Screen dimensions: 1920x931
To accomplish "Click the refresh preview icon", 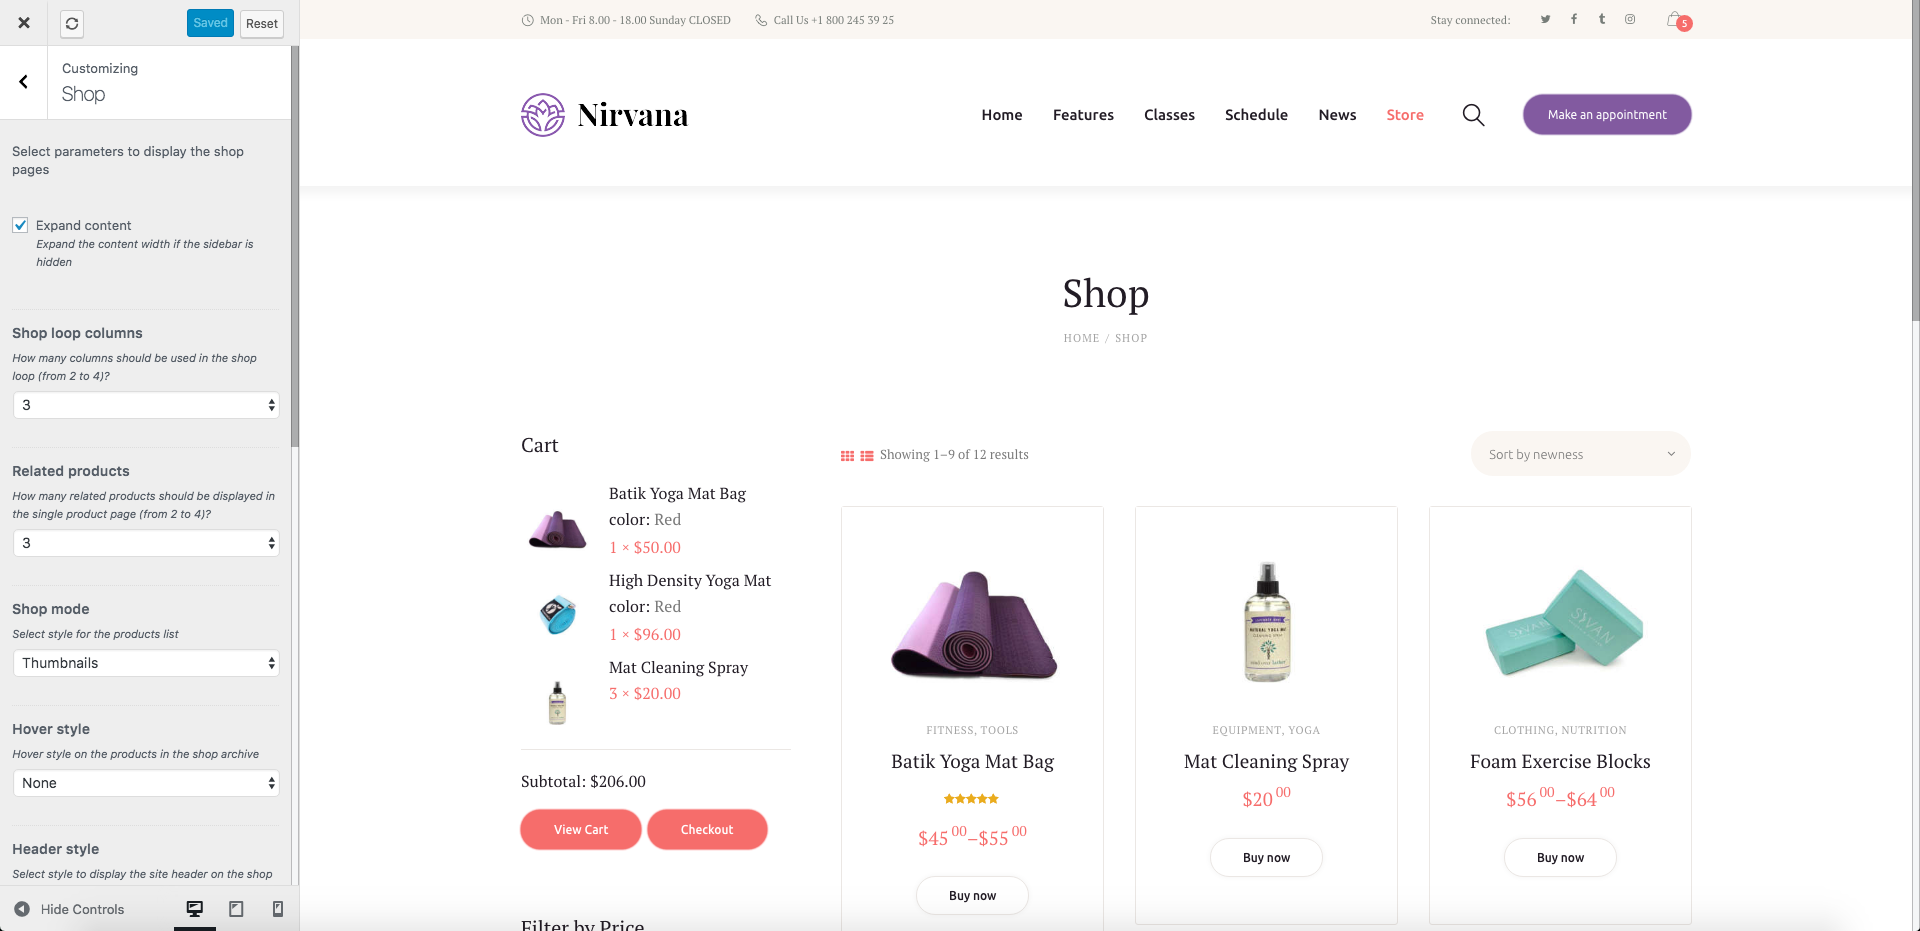I will (72, 23).
